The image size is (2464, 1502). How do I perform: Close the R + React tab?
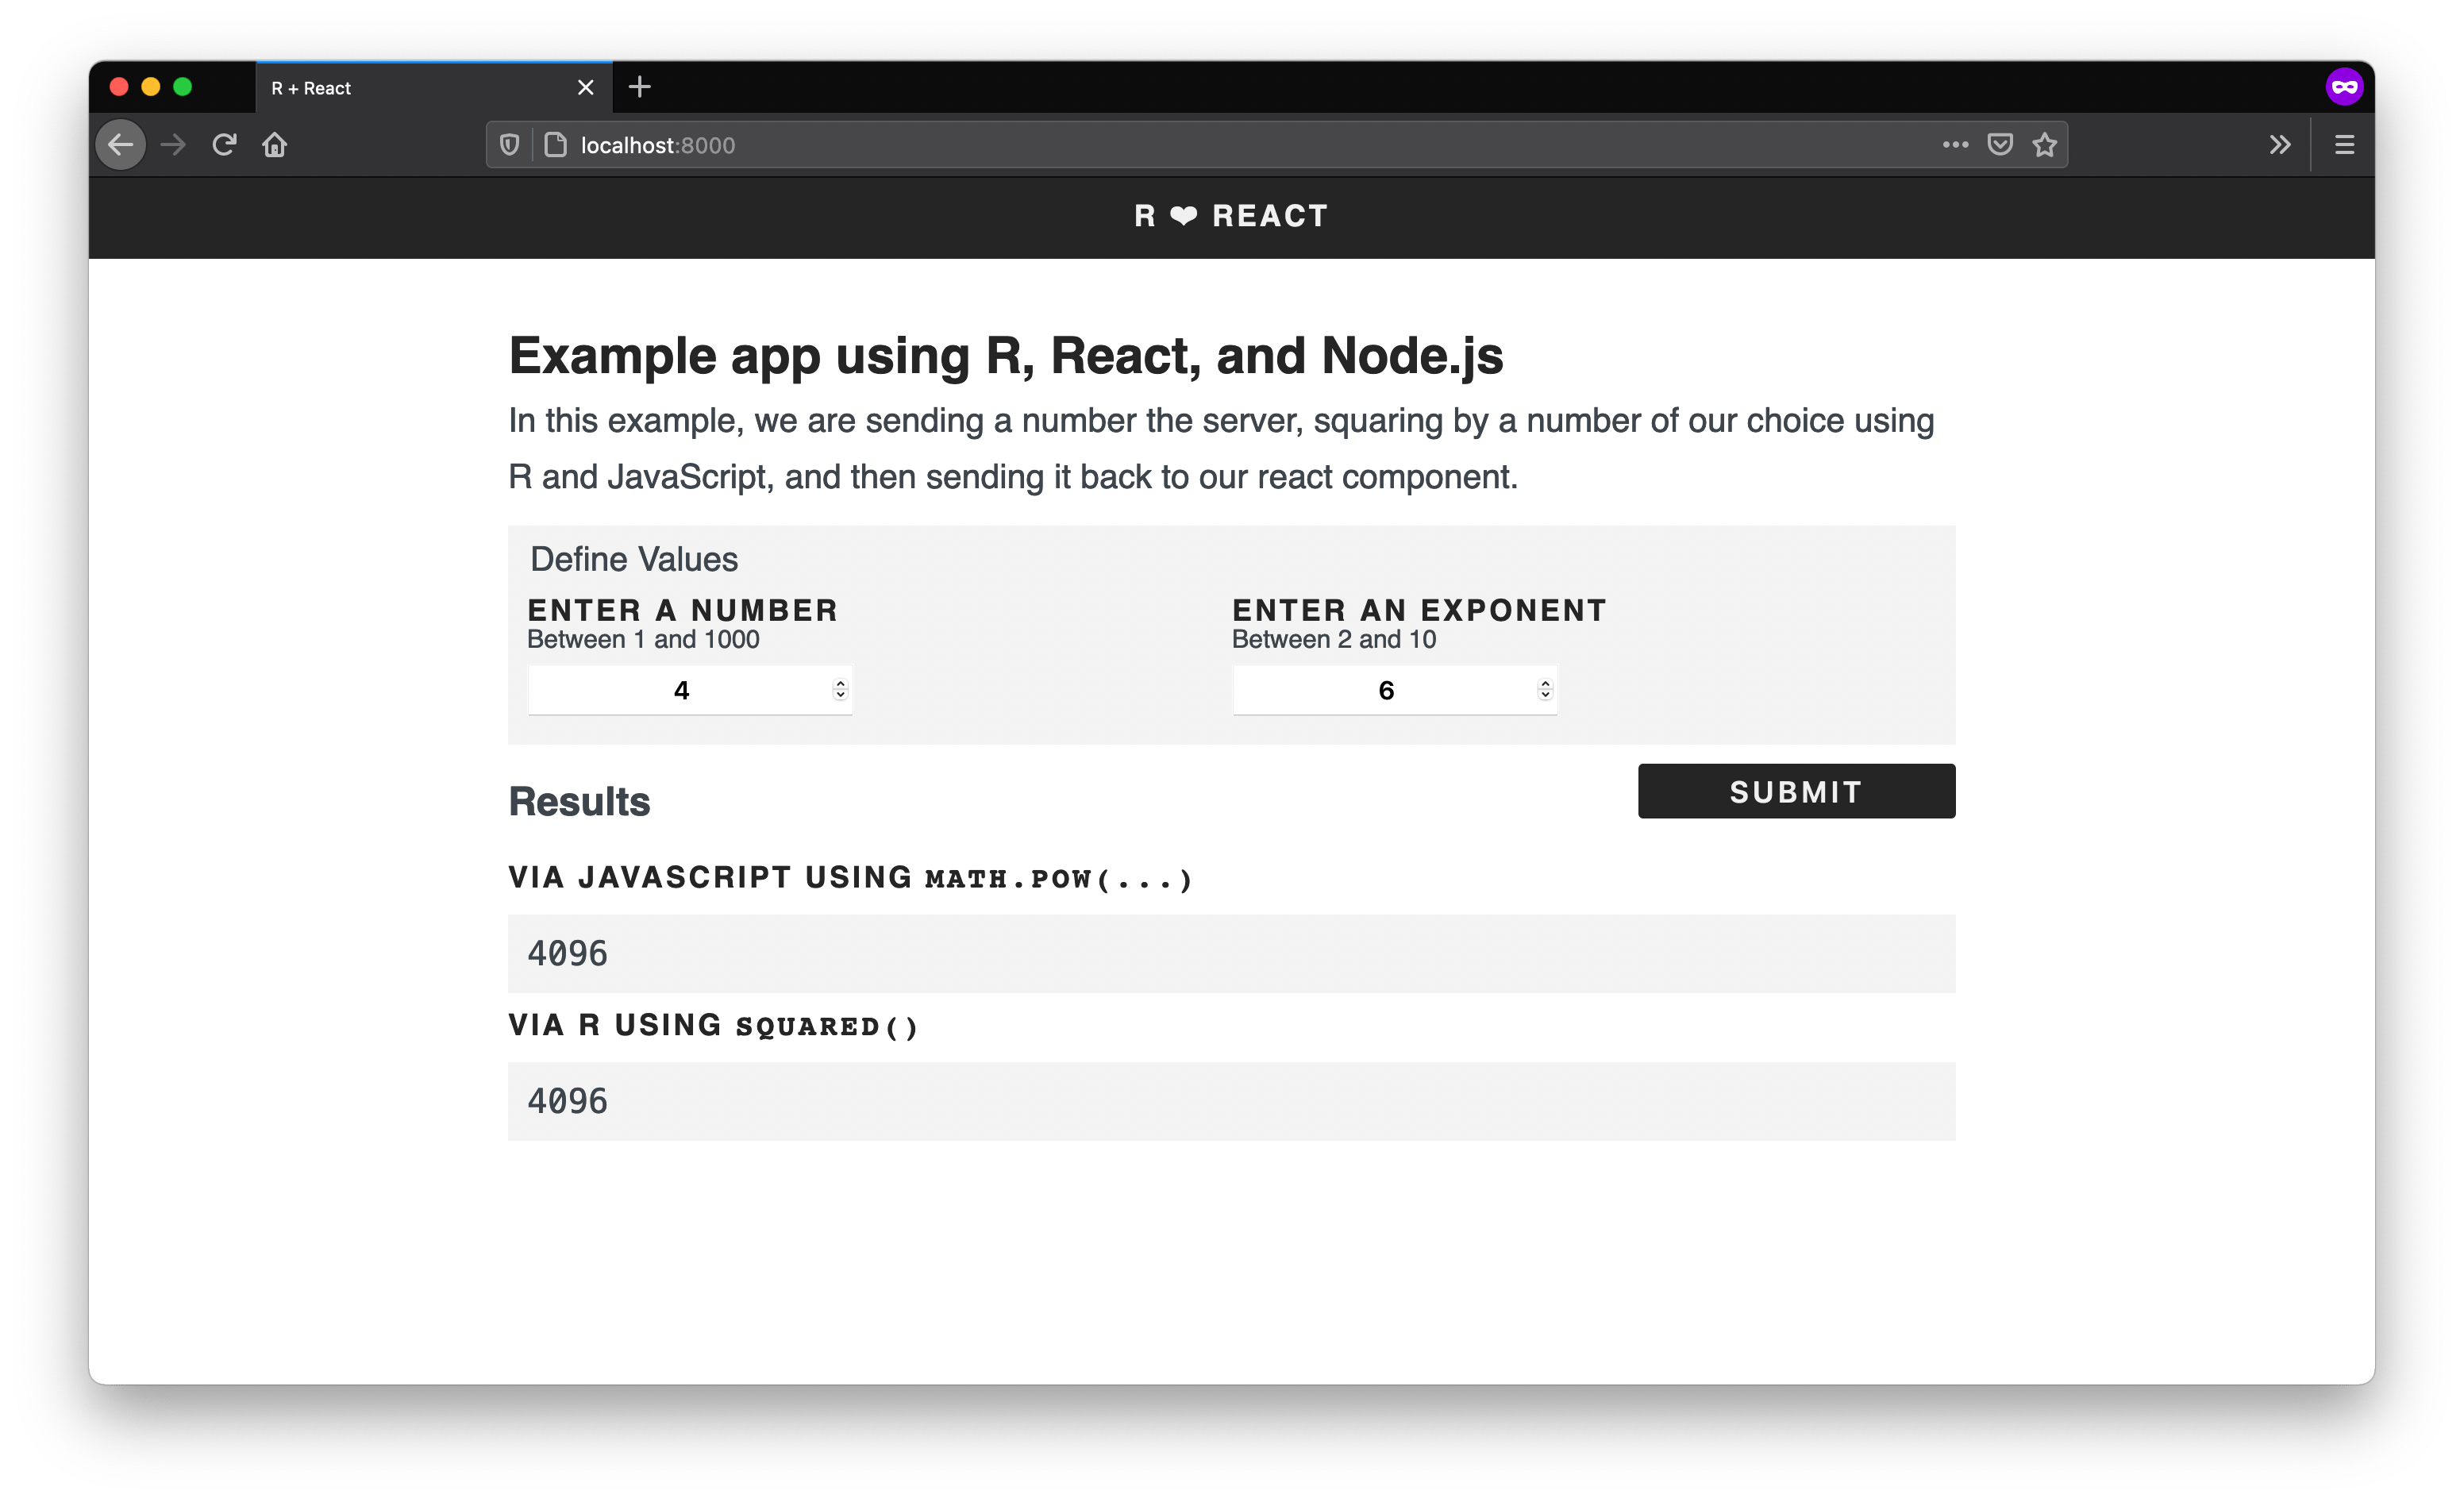point(586,88)
